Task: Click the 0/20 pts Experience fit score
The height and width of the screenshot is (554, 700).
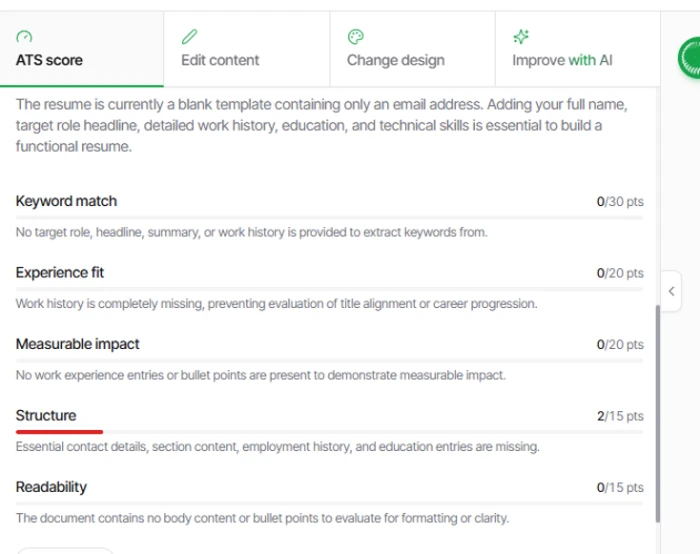Action: tap(620, 273)
